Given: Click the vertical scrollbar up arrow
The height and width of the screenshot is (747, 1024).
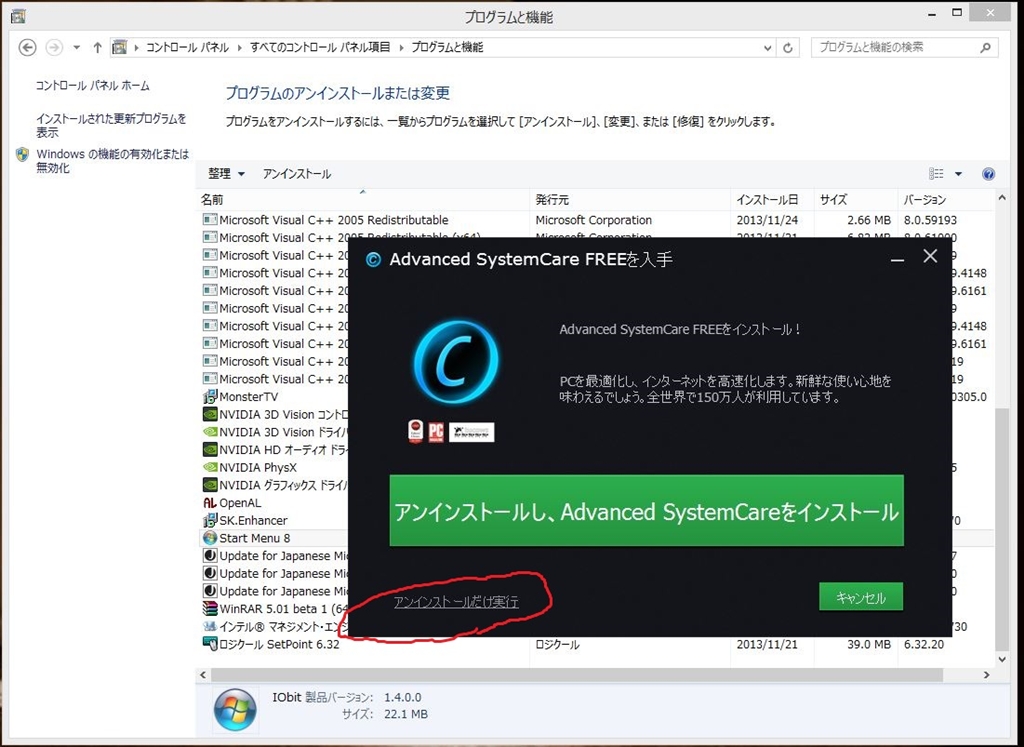Looking at the screenshot, I should point(1002,199).
